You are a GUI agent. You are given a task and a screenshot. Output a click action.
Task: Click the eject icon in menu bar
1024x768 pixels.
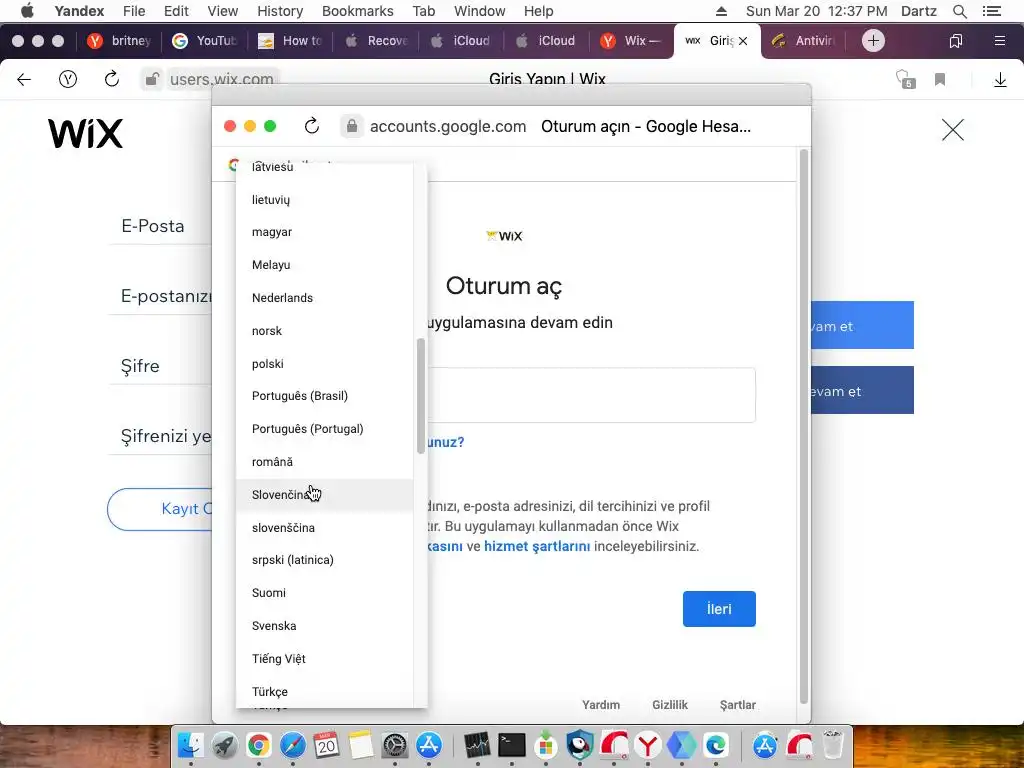point(721,11)
